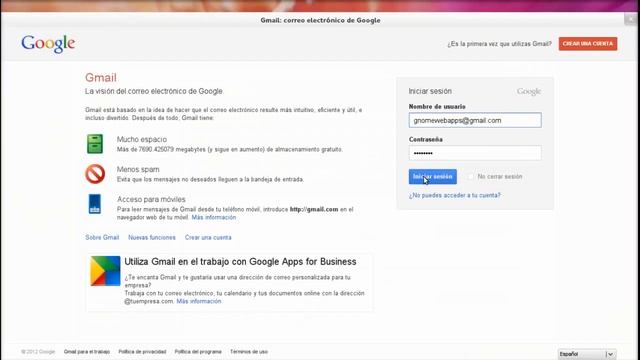Open the 'Sobre Gmail' link
This screenshot has height=360, width=640.
[102, 238]
